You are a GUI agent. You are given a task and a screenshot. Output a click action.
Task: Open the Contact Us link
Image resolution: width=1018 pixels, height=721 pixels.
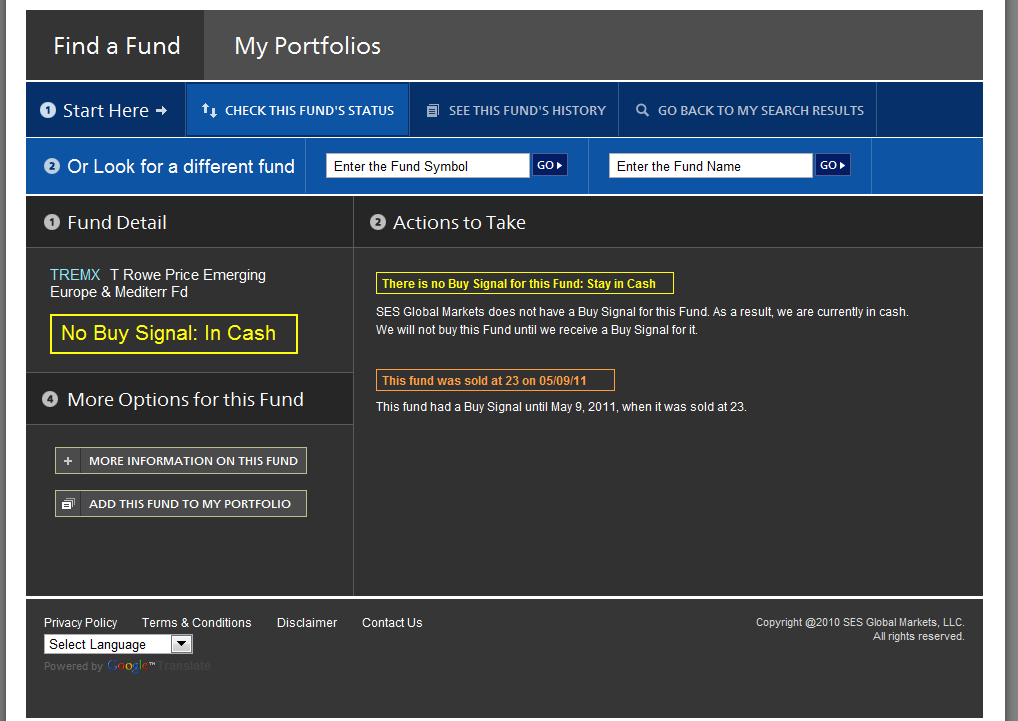point(392,623)
